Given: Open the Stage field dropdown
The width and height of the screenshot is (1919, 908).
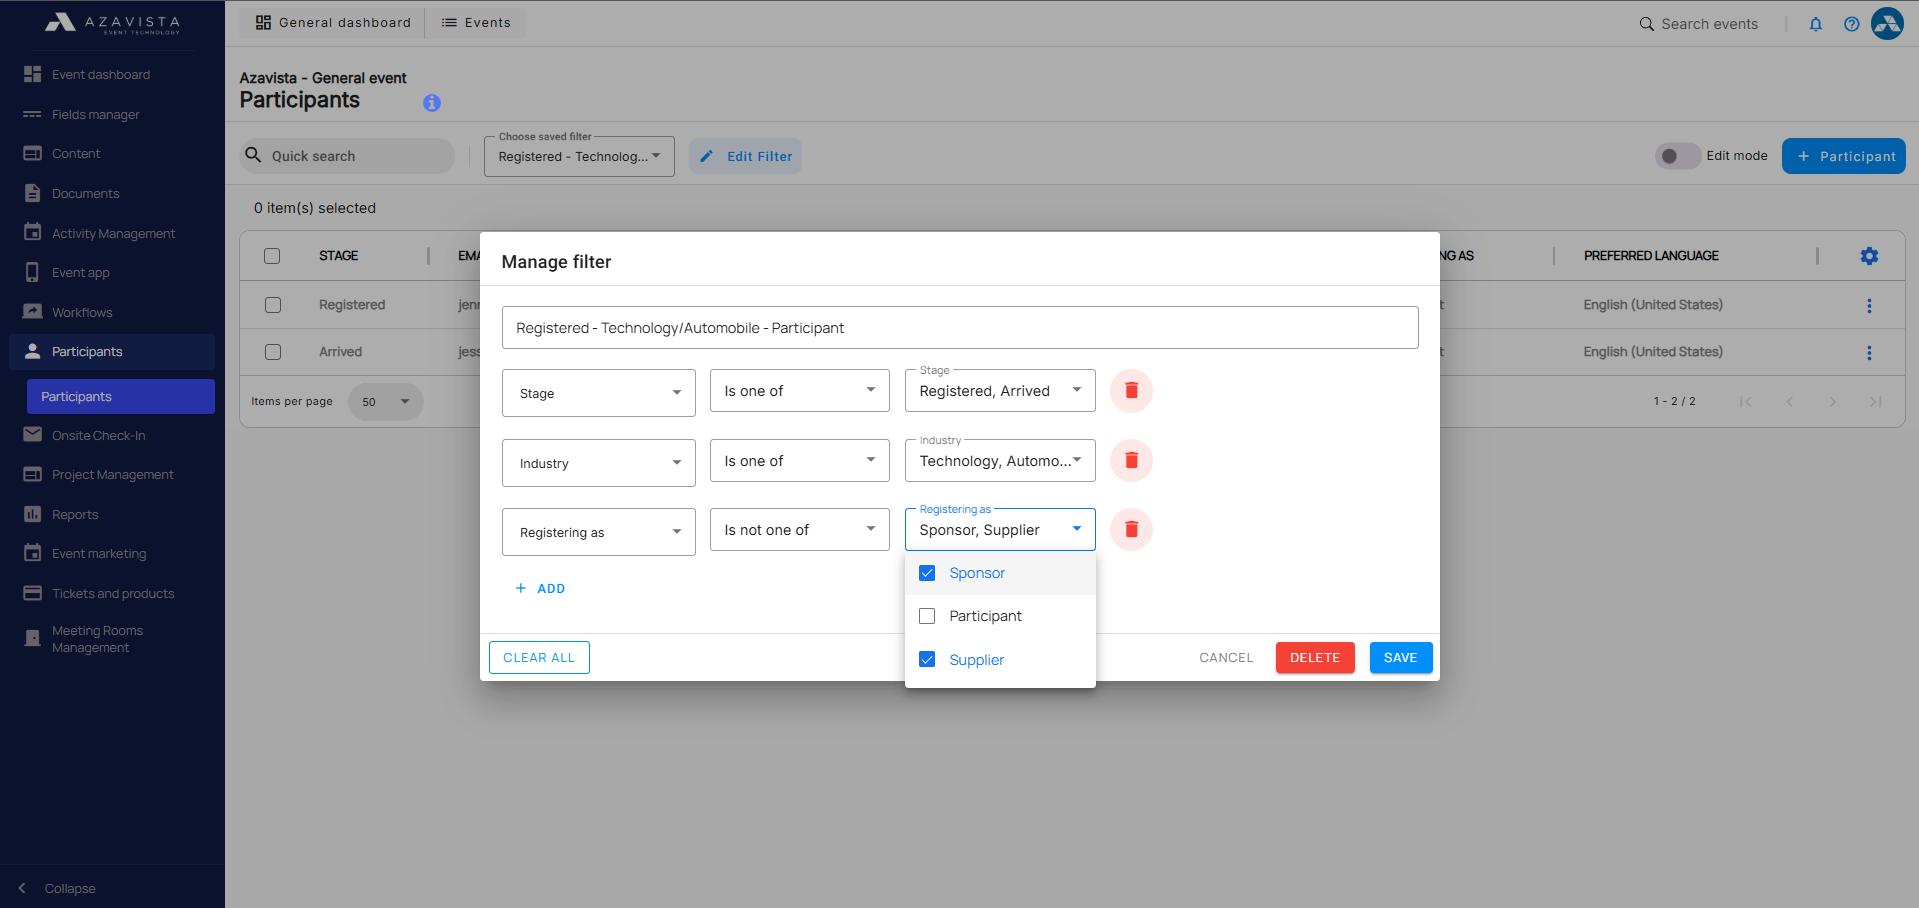Looking at the screenshot, I should tap(598, 393).
